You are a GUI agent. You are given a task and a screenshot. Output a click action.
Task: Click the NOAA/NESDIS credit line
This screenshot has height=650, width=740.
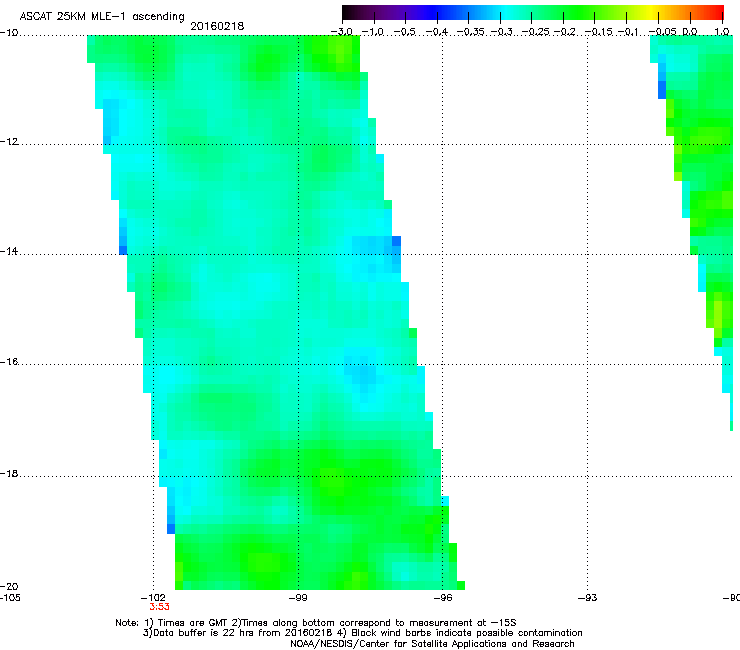point(432,644)
